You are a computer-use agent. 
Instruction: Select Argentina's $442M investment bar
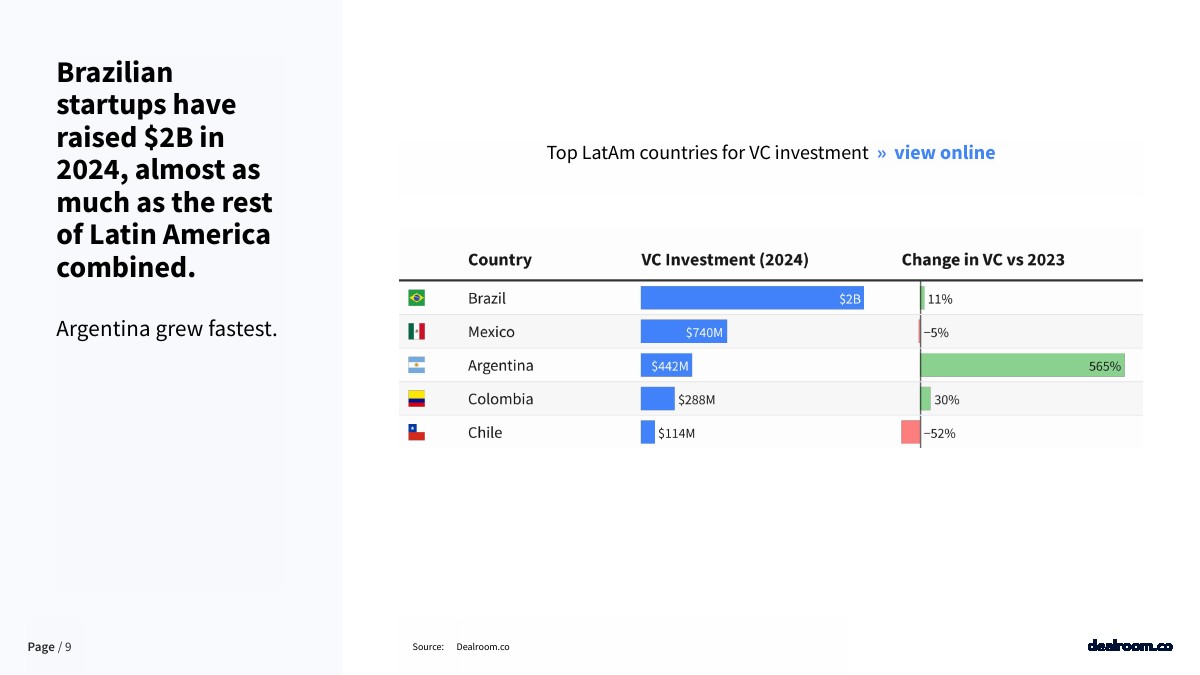[666, 365]
